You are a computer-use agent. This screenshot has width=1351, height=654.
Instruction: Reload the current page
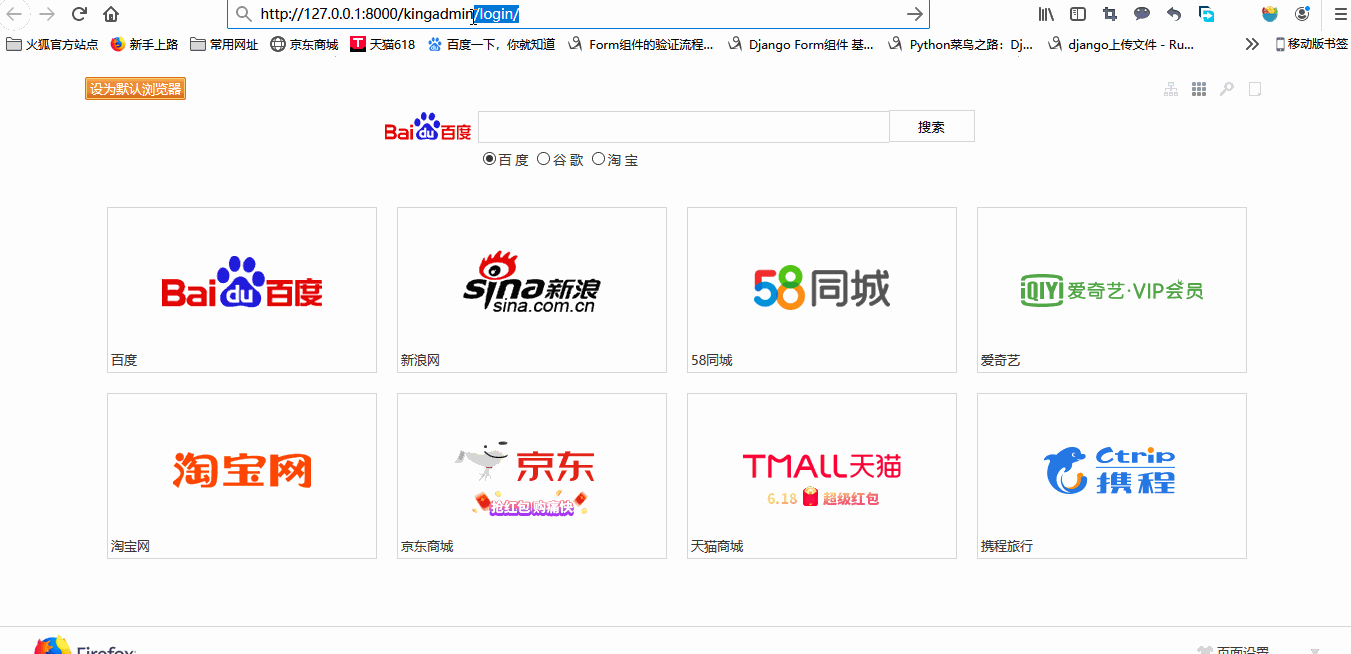click(79, 14)
